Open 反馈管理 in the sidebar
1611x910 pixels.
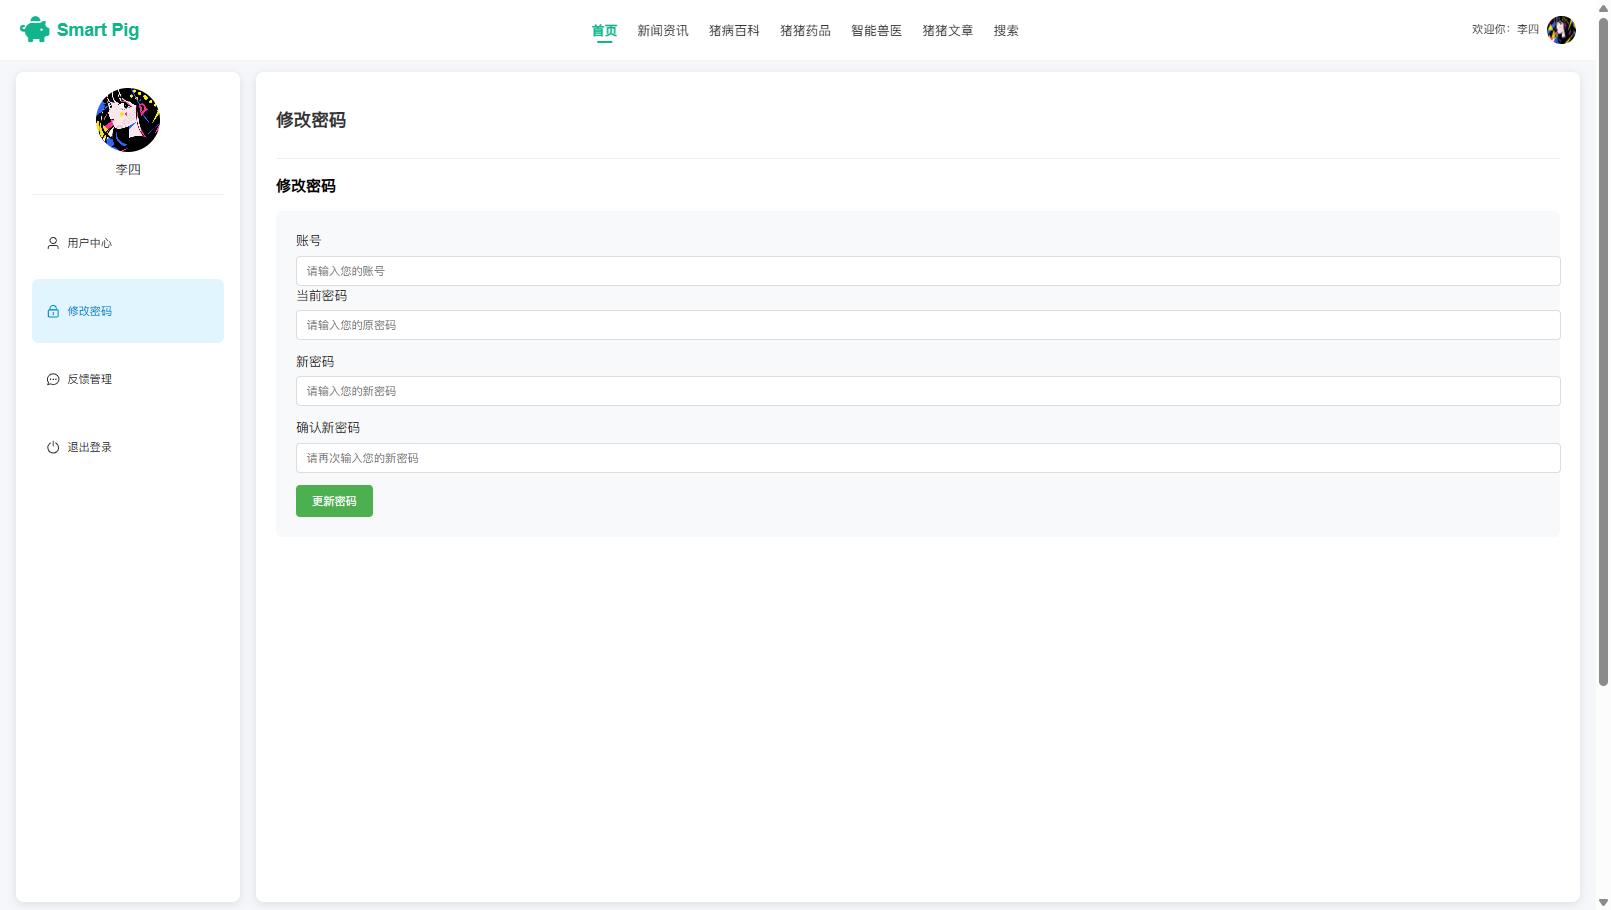coord(128,379)
